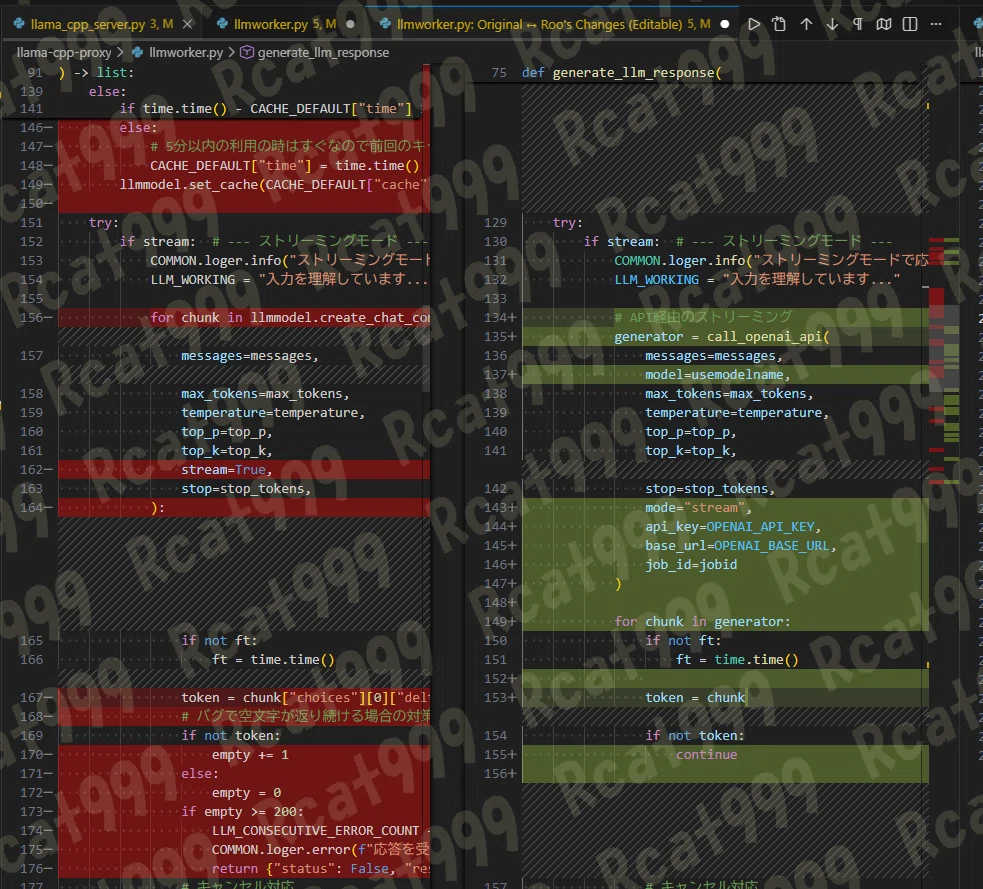
Task: Click 'CACHE_DEFAULT["time"] = time.time()' removed line
Action: pyautogui.click(x=285, y=166)
